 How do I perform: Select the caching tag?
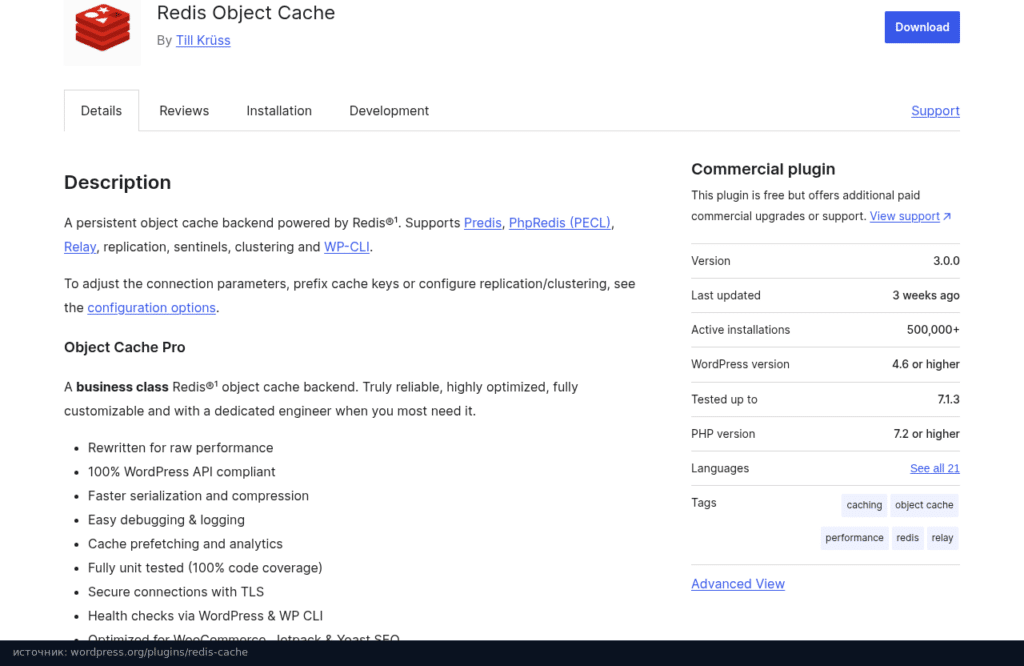(864, 505)
